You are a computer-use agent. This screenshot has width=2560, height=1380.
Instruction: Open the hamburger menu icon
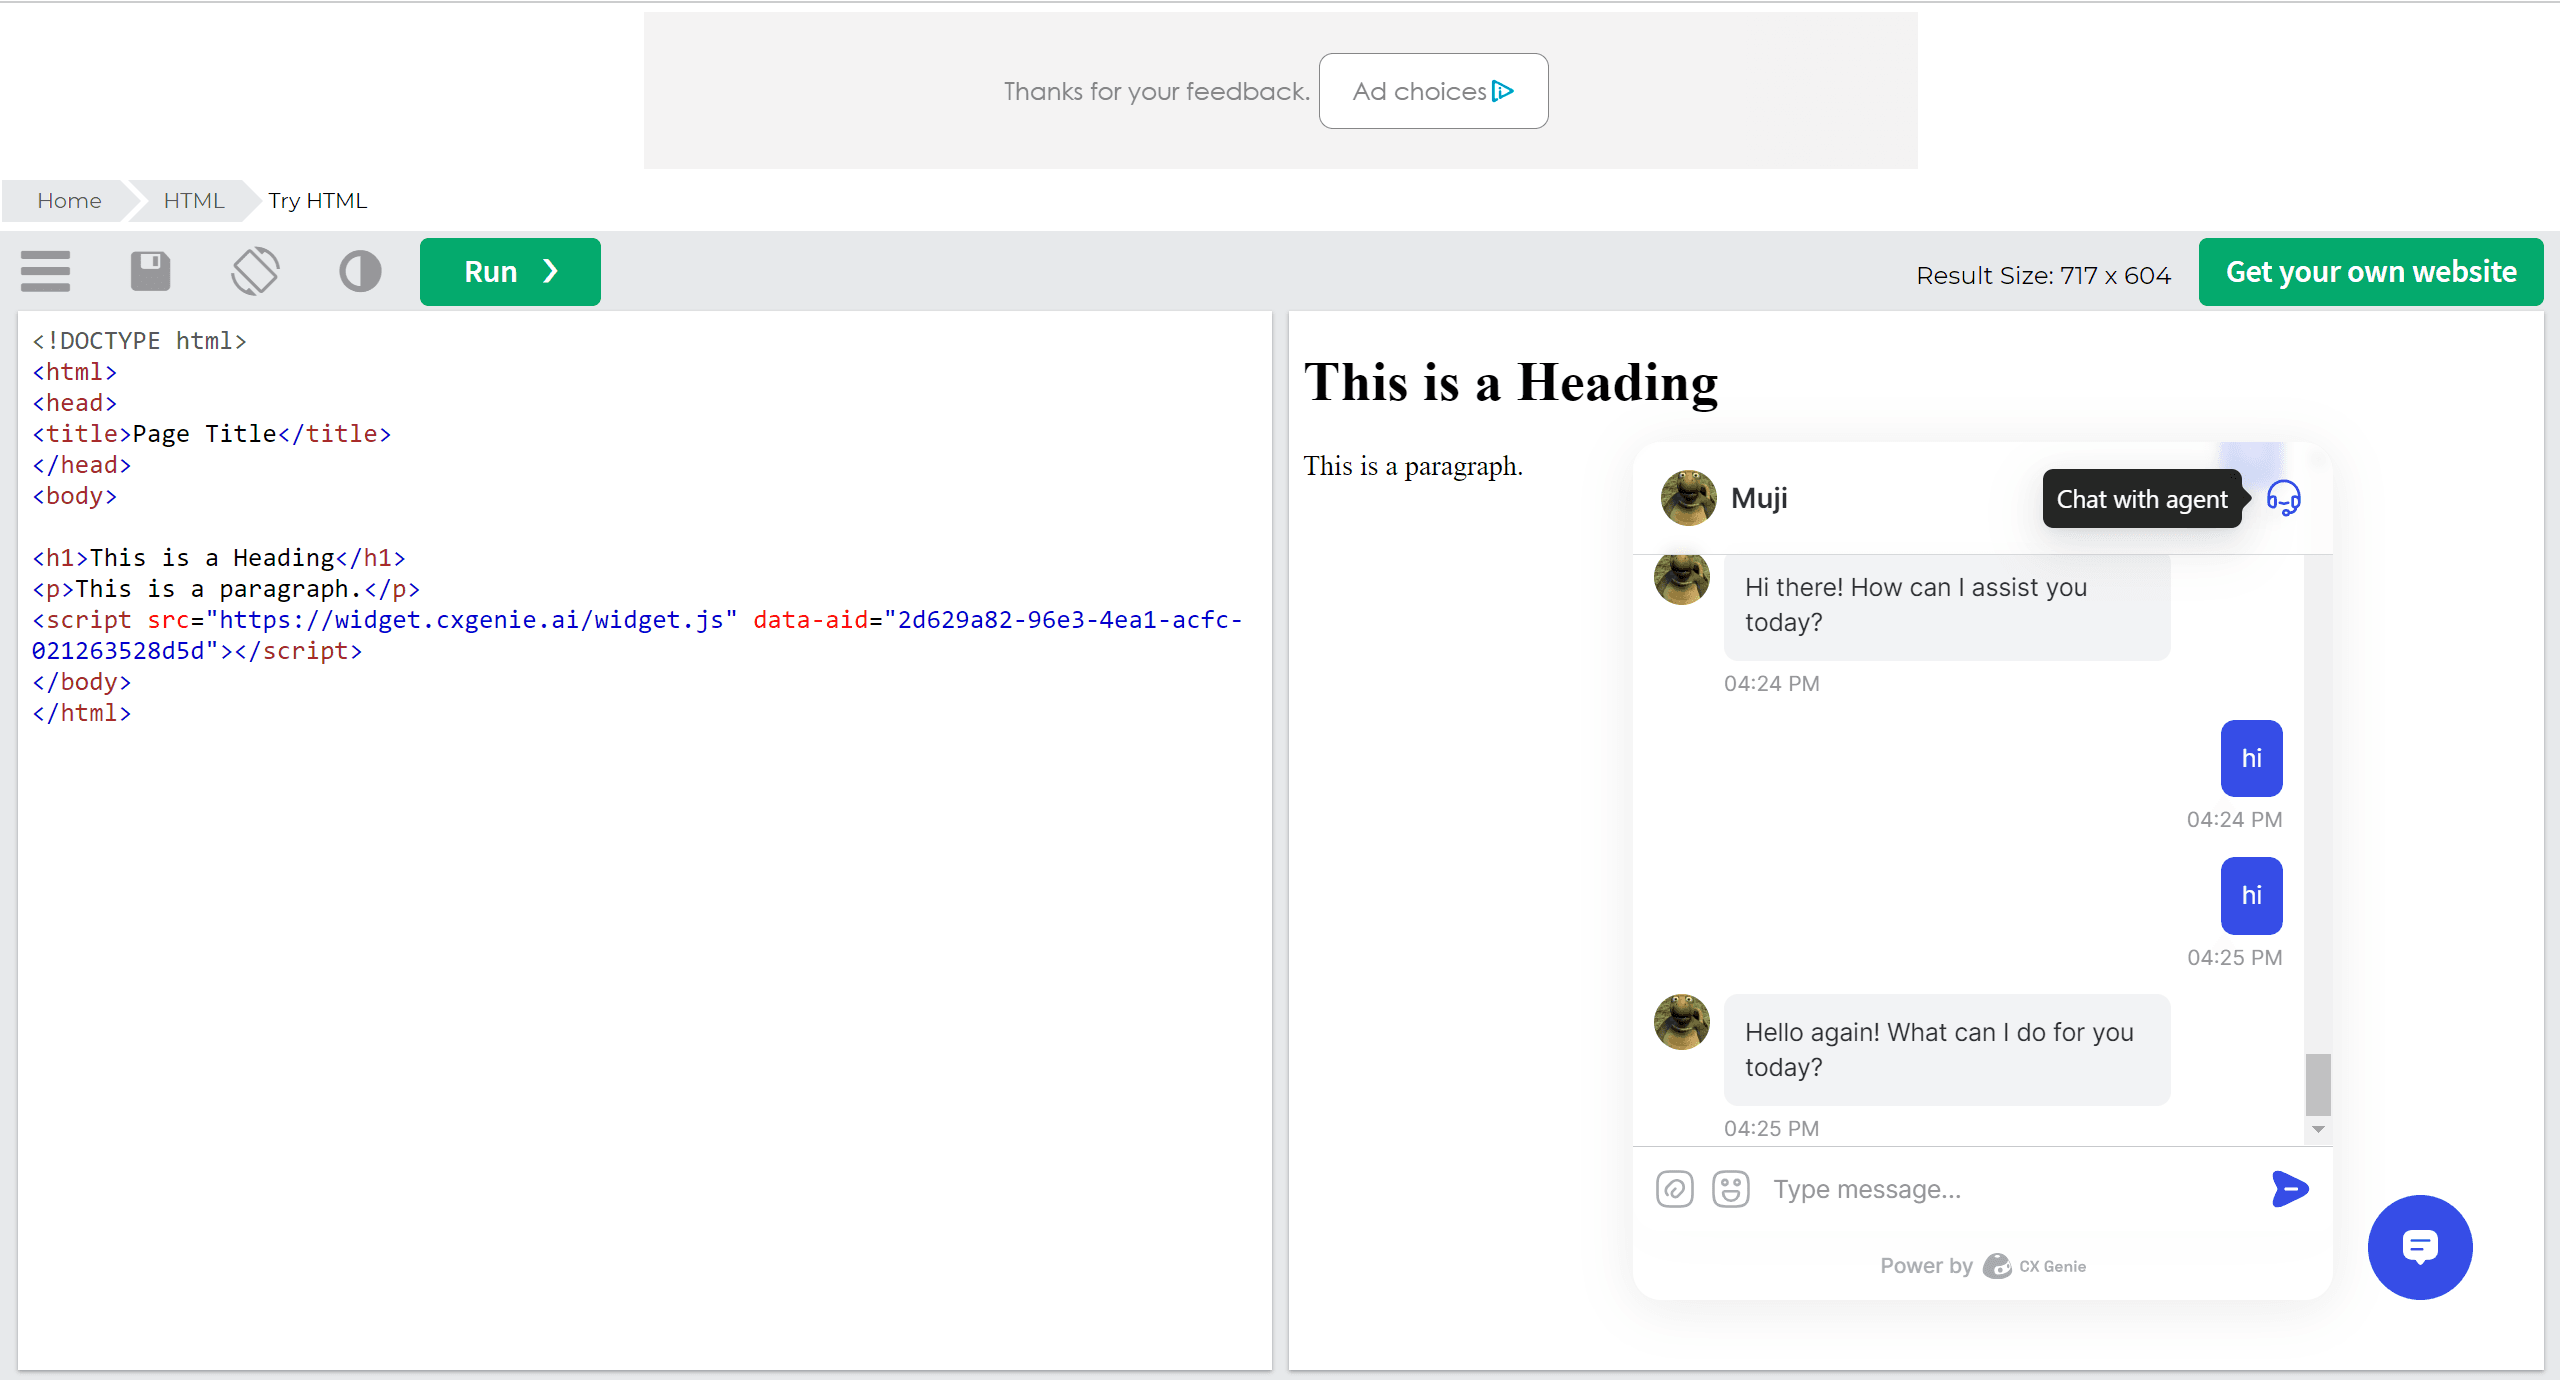click(45, 271)
